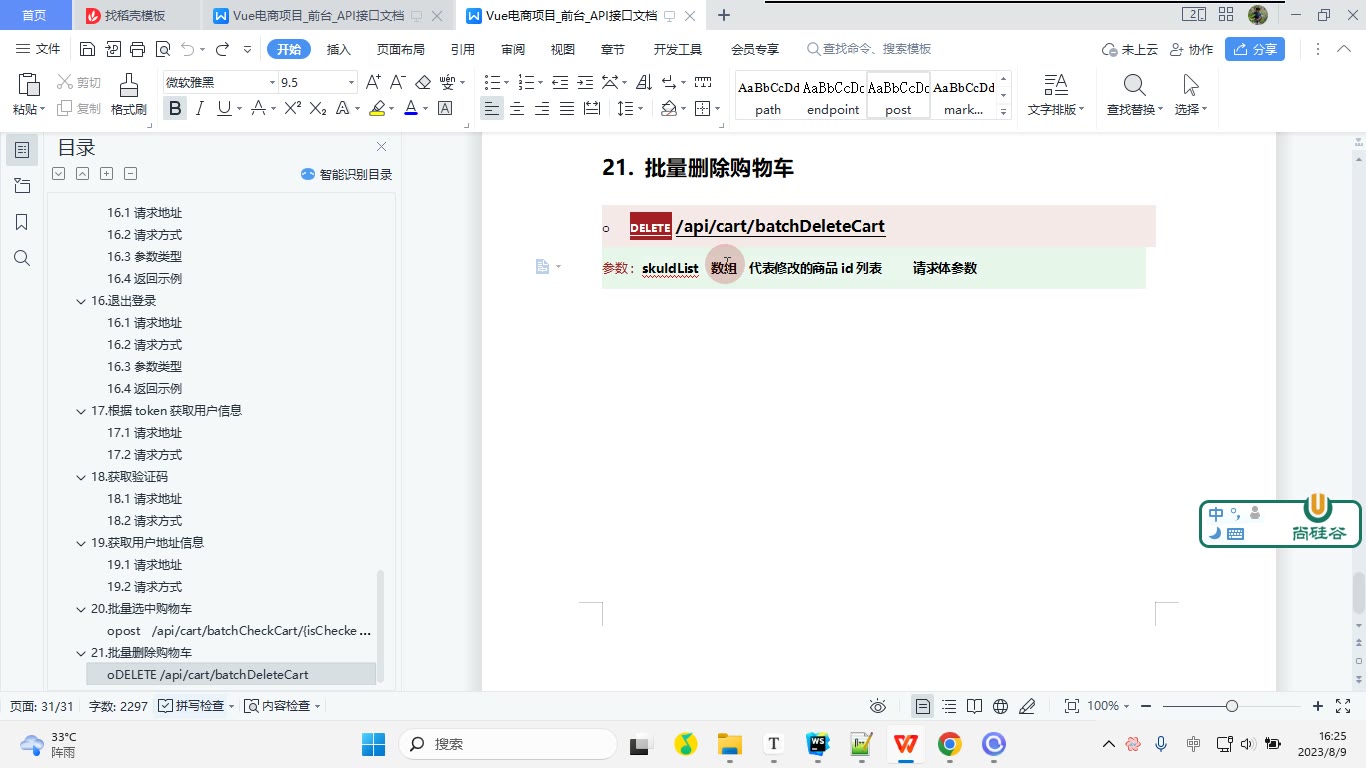1366x768 pixels.
Task: Click the print icon in quick toolbar
Action: (x=138, y=49)
